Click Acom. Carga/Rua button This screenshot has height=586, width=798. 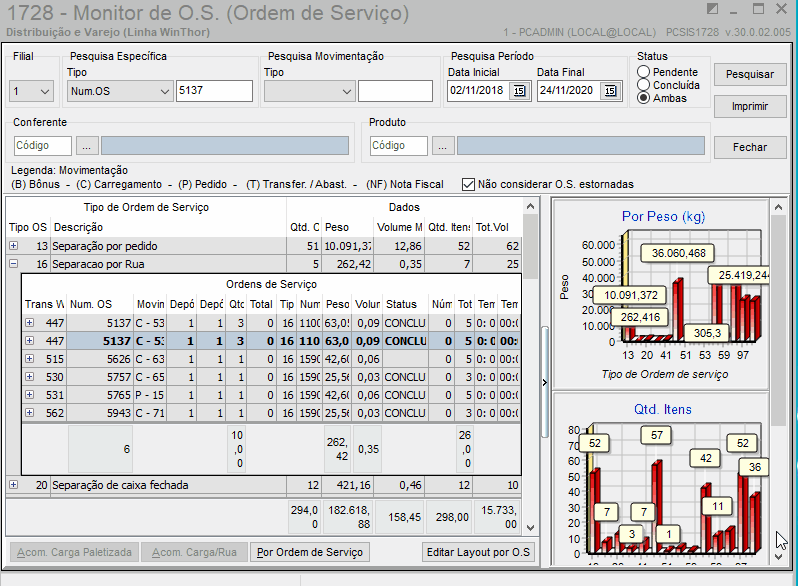[194, 552]
